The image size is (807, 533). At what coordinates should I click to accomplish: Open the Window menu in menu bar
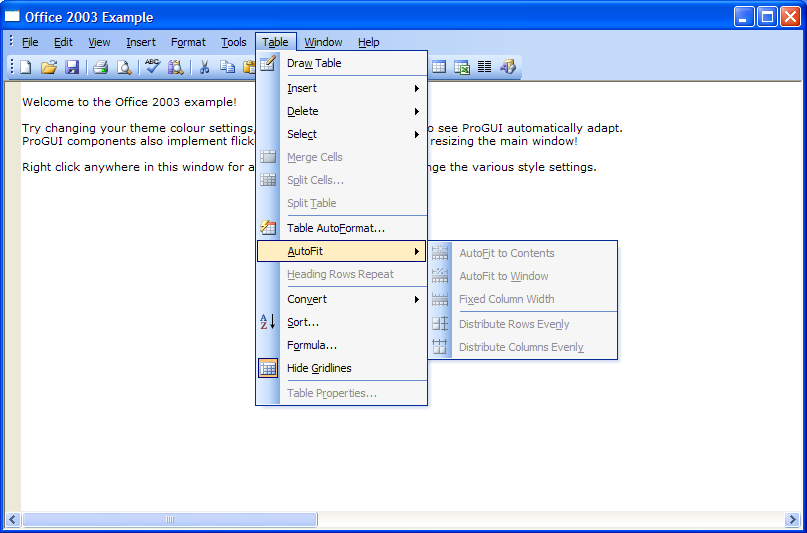(x=323, y=42)
